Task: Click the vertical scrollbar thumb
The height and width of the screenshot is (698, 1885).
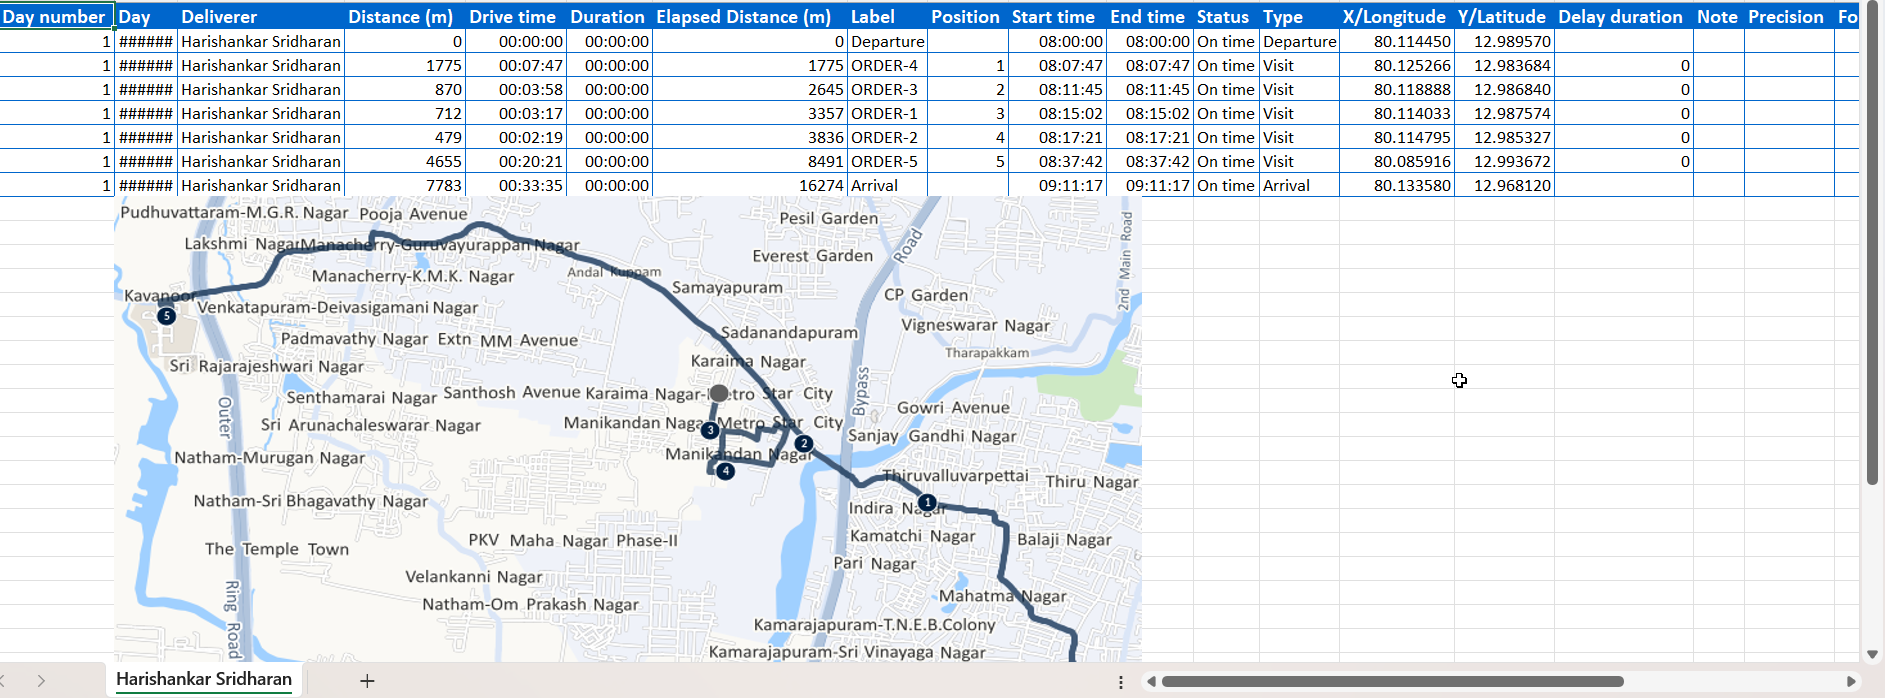Action: pyautogui.click(x=1872, y=250)
